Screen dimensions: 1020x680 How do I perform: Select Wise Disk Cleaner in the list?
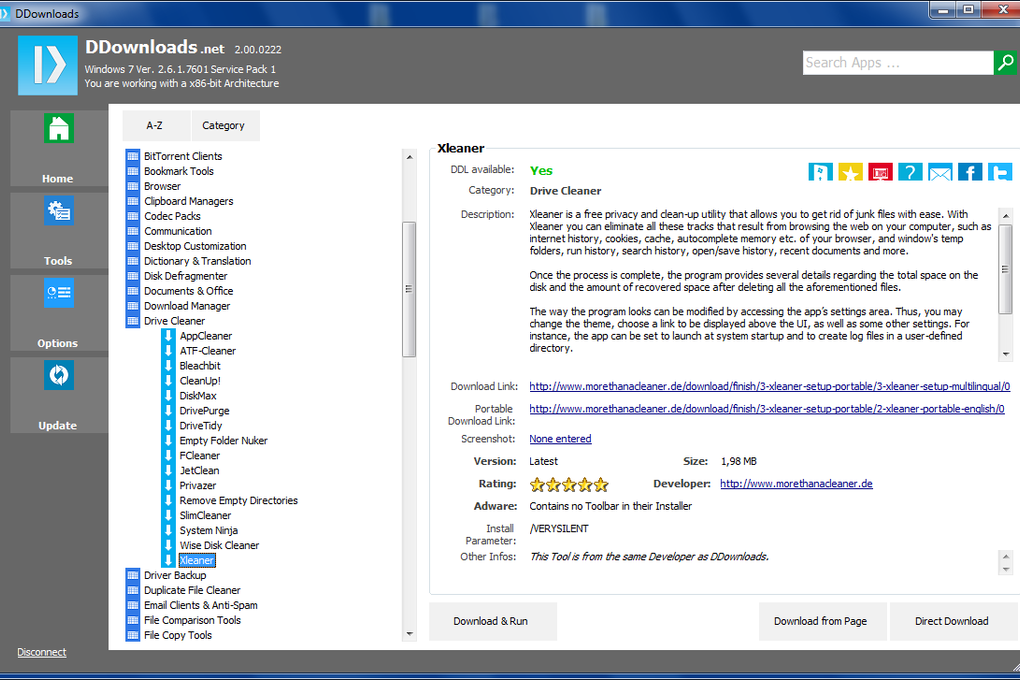(x=219, y=545)
